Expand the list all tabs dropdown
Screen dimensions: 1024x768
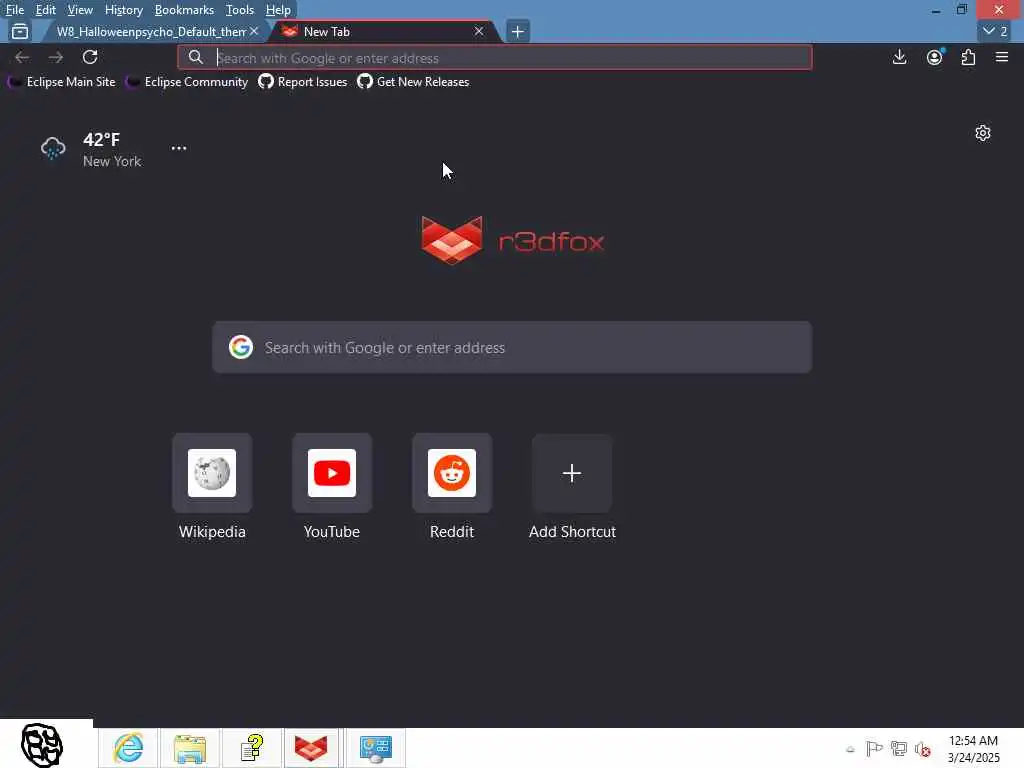(995, 31)
